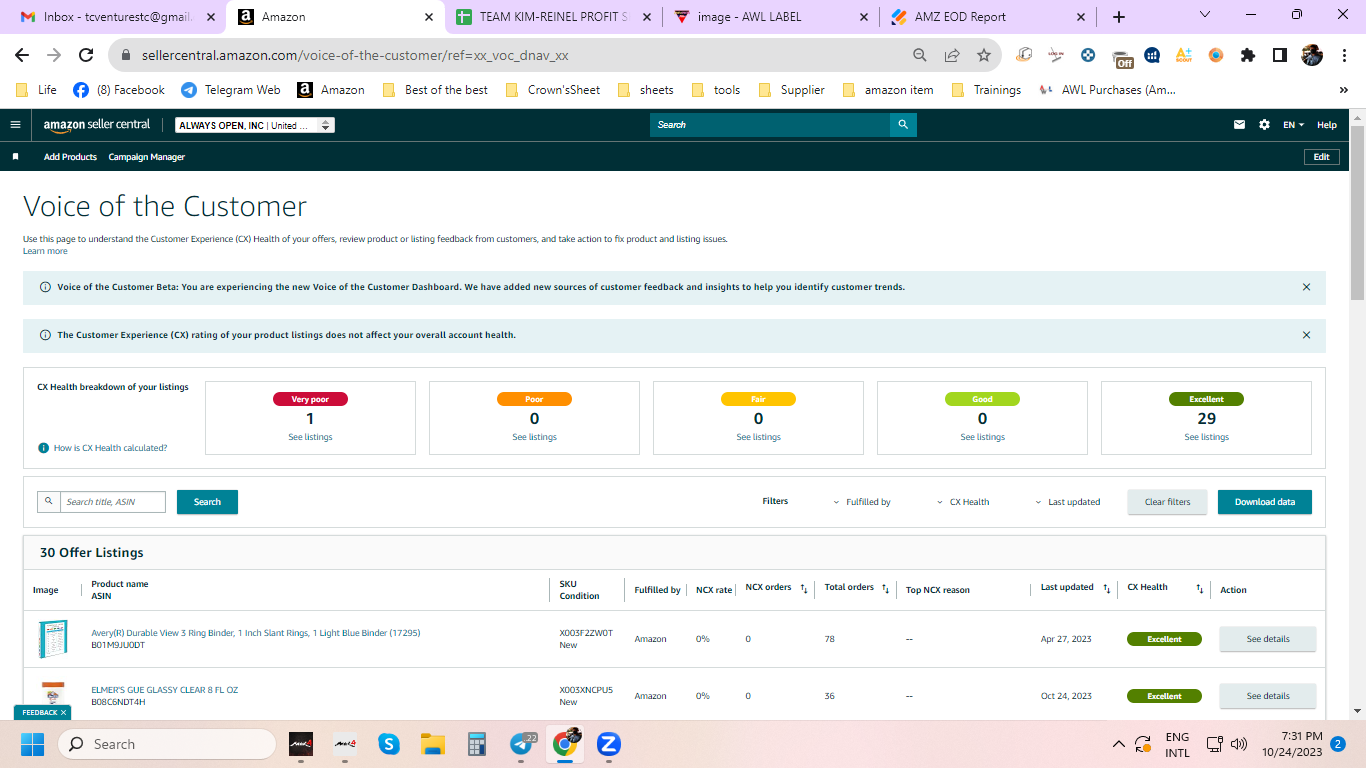
Task: Click the Search title, ASIN input field
Action: (113, 502)
